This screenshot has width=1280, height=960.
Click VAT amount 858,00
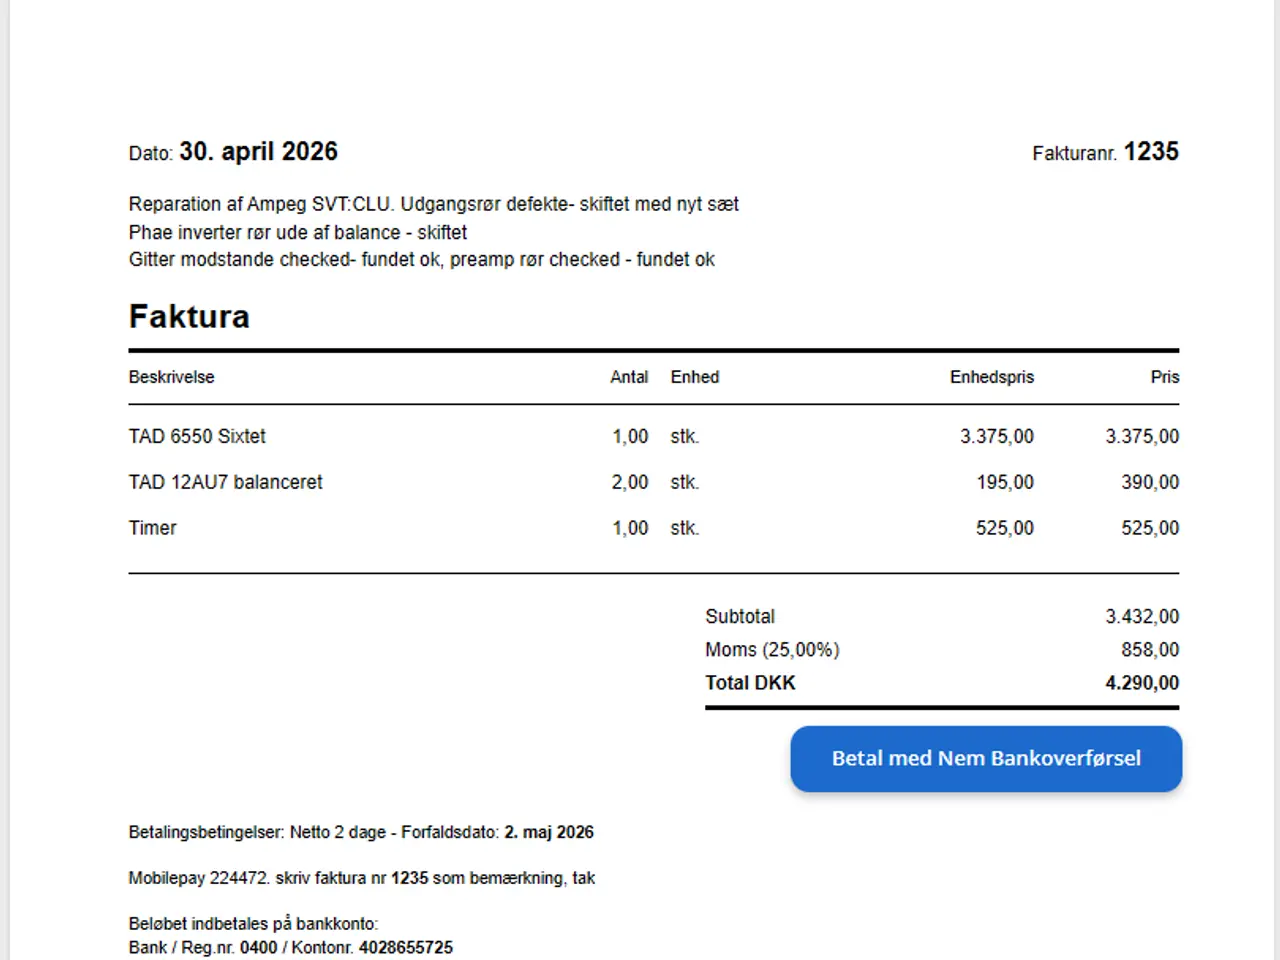coord(1150,650)
